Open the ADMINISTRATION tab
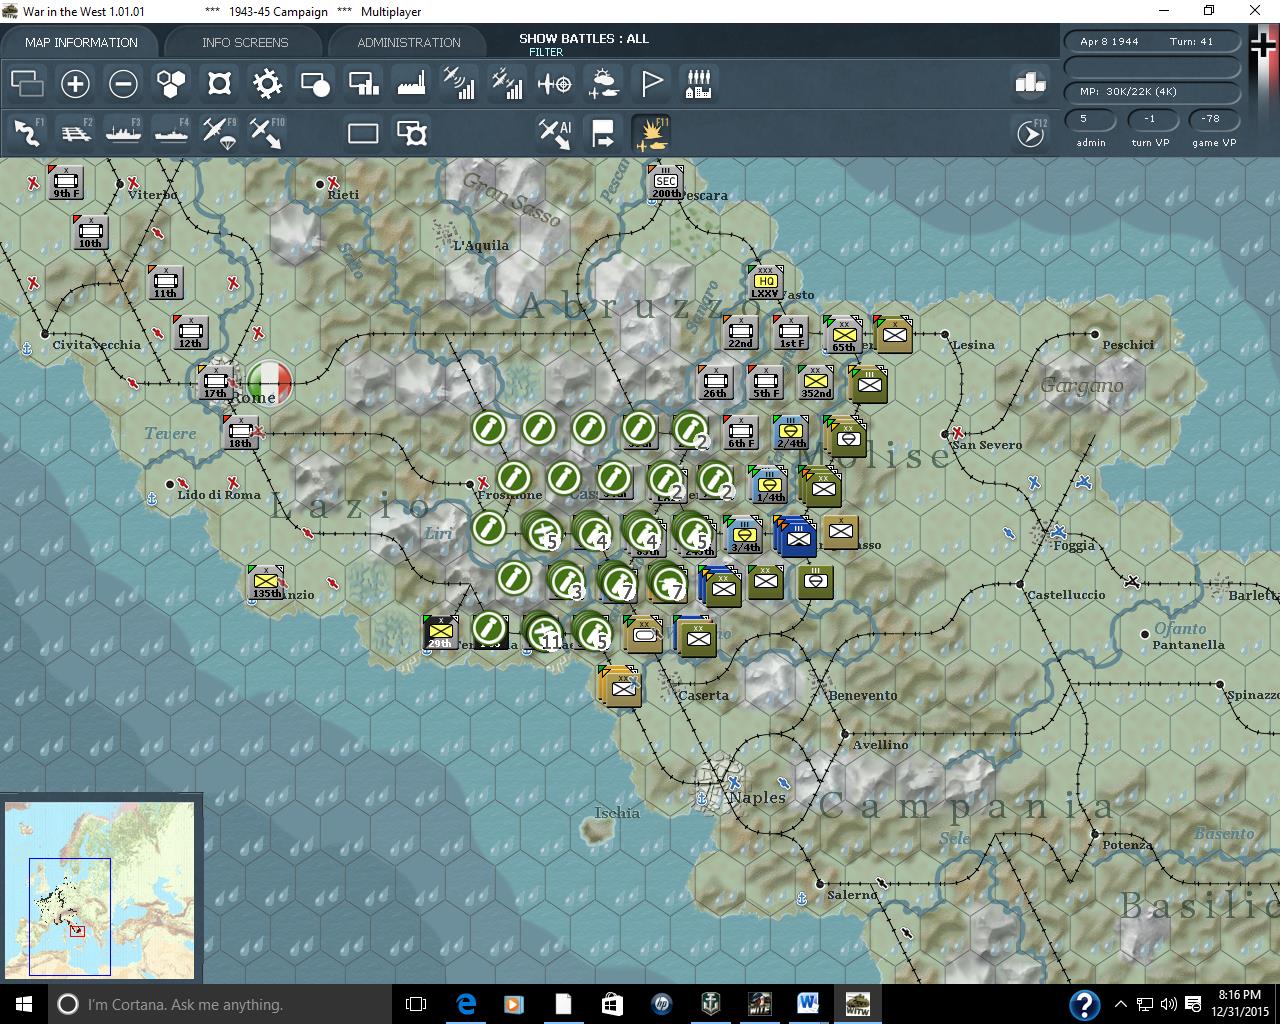Image resolution: width=1280 pixels, height=1024 pixels. click(x=409, y=42)
